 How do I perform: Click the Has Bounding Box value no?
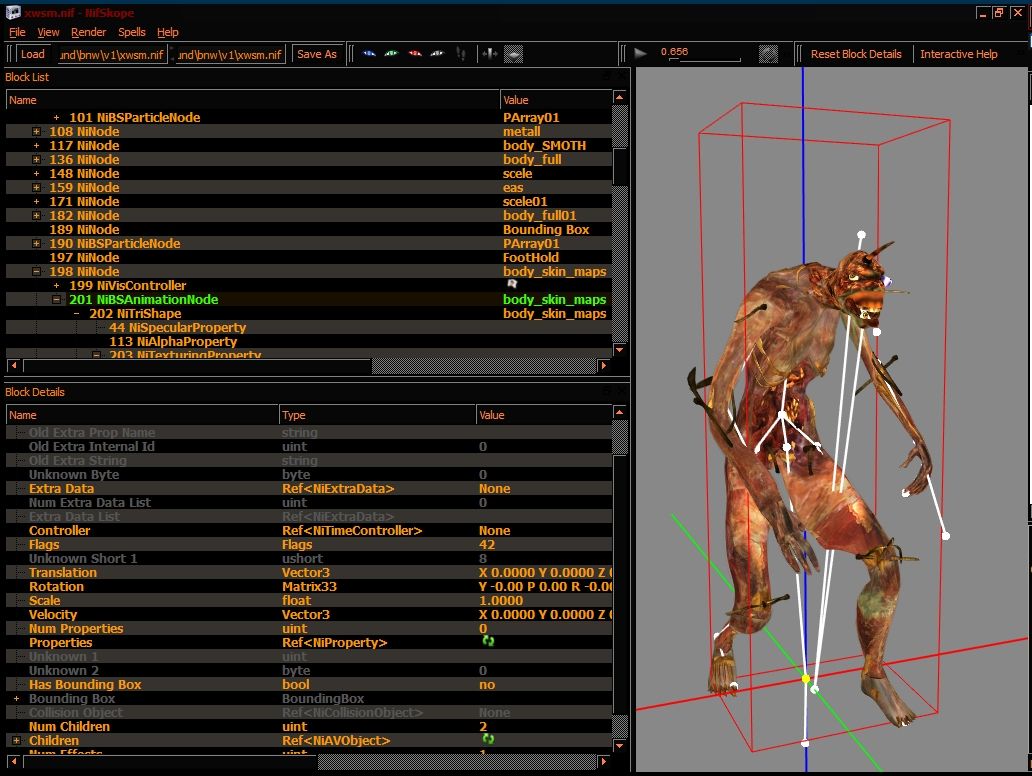coord(487,685)
